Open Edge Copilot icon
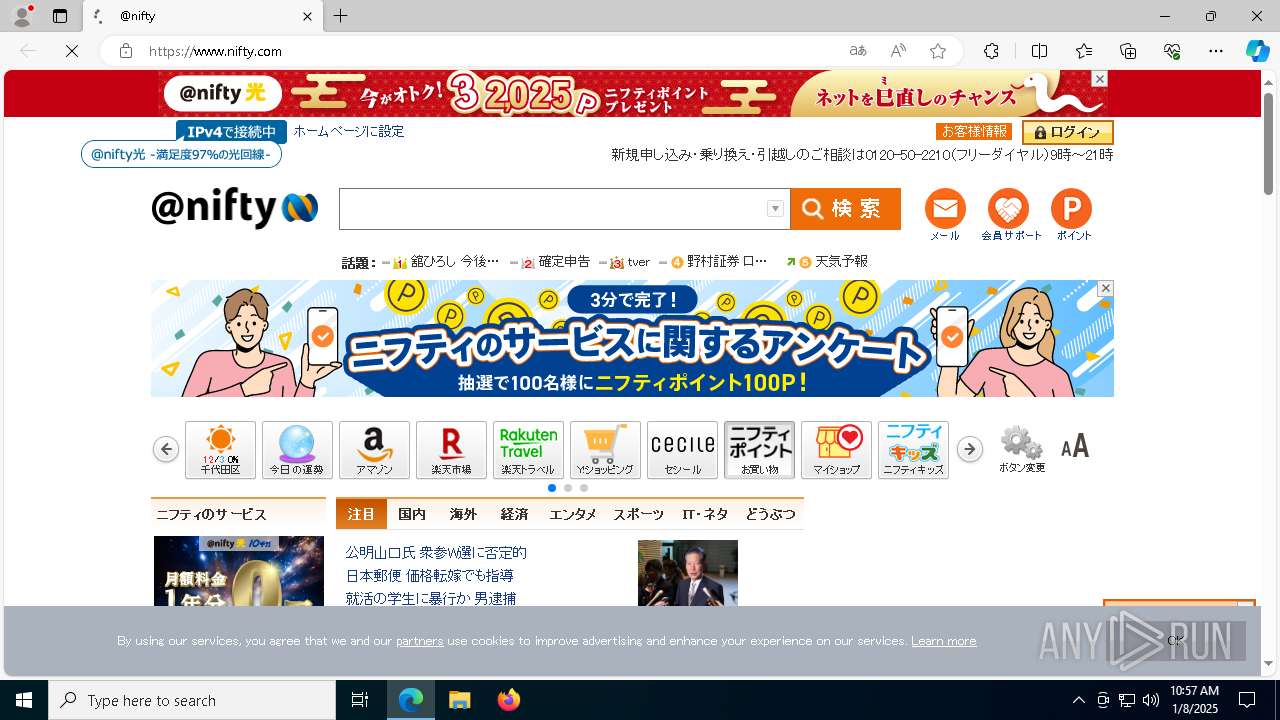Screen dimensions: 1280x720 [x=1257, y=51]
